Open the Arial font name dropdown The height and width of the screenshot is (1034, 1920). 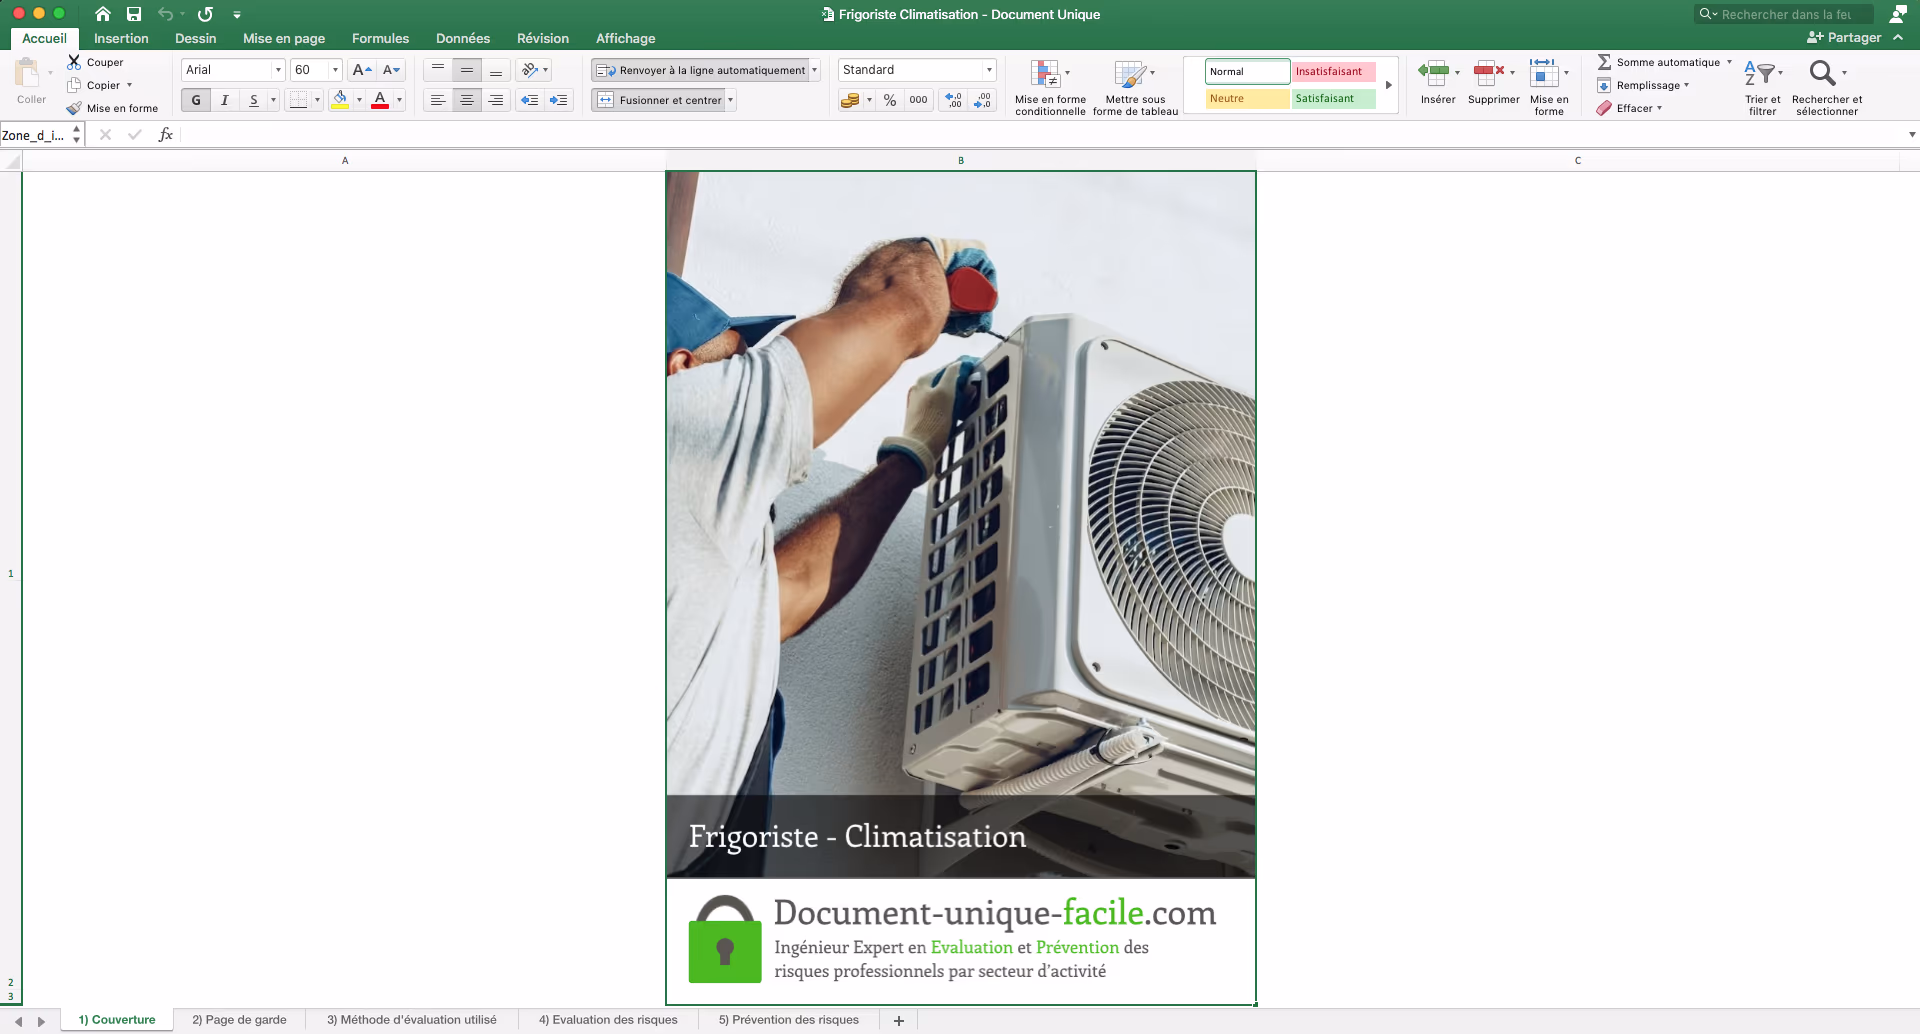click(x=278, y=70)
